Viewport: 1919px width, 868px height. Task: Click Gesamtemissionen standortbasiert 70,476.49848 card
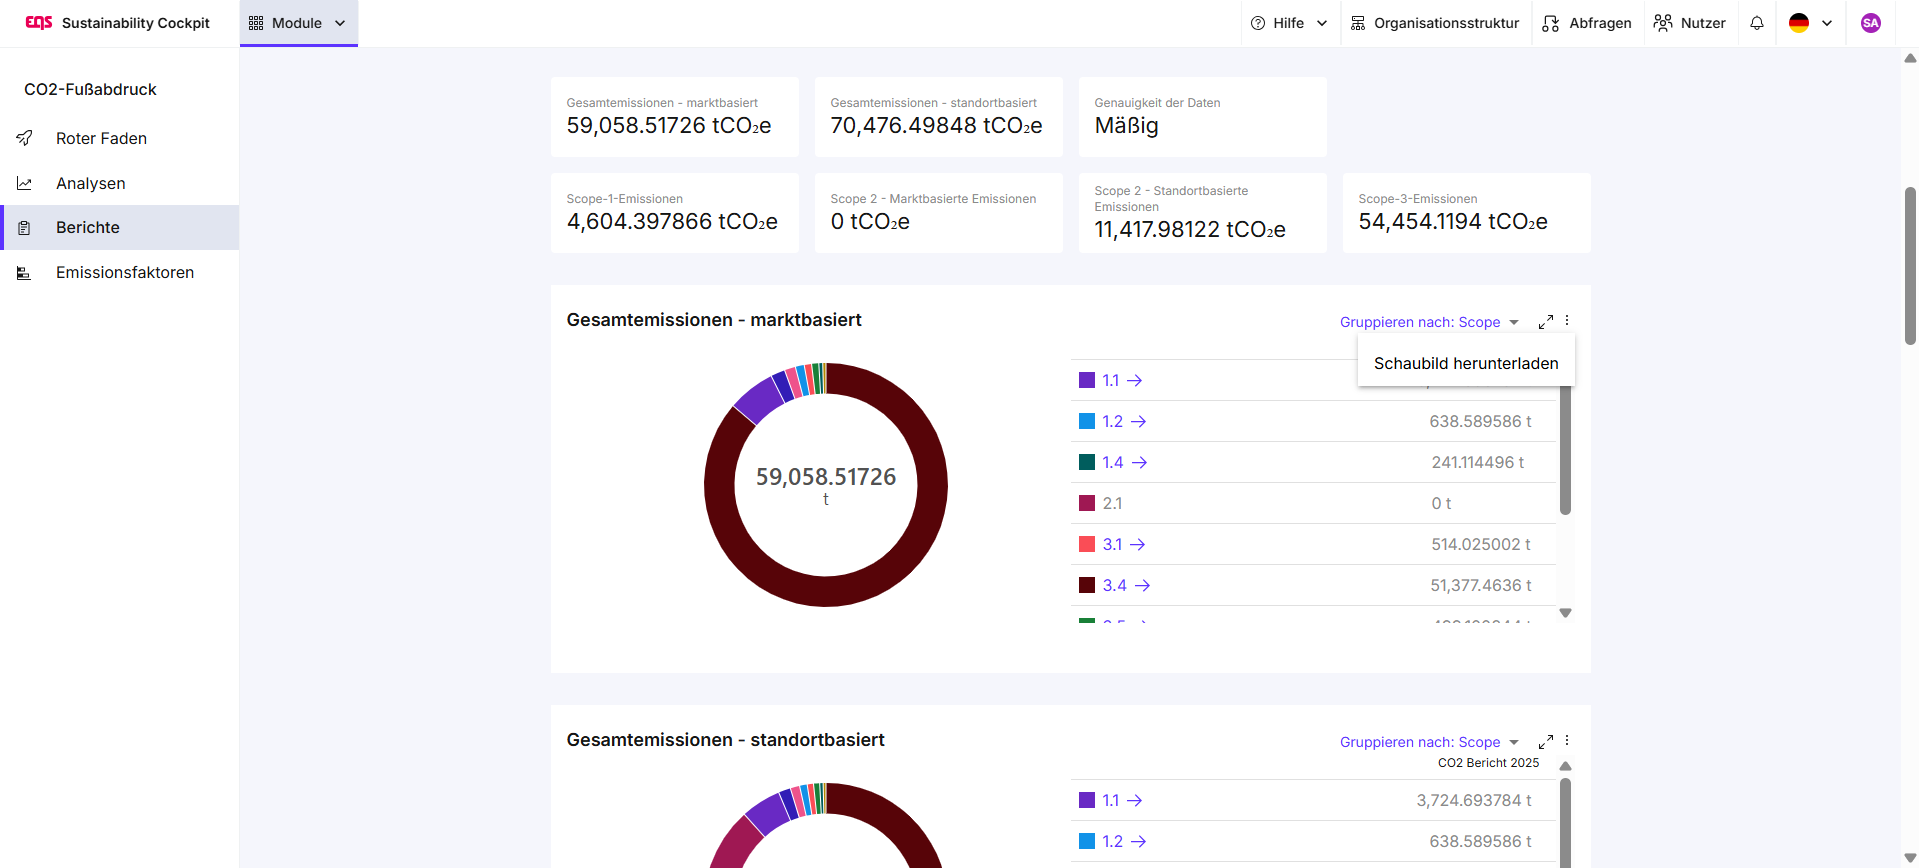(938, 117)
